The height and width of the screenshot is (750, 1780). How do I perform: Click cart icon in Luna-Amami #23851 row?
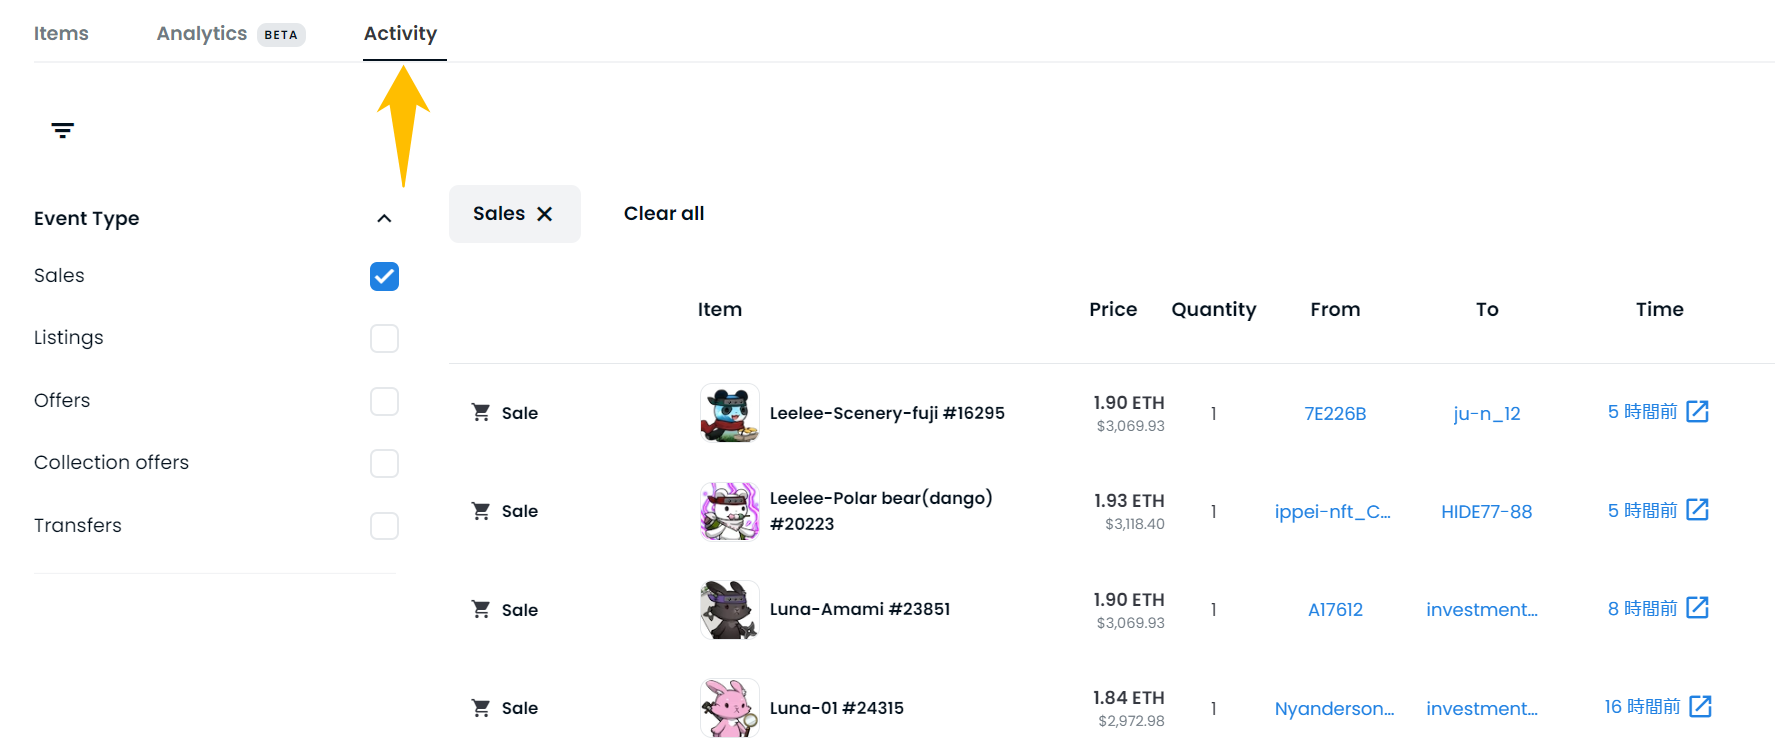click(481, 609)
